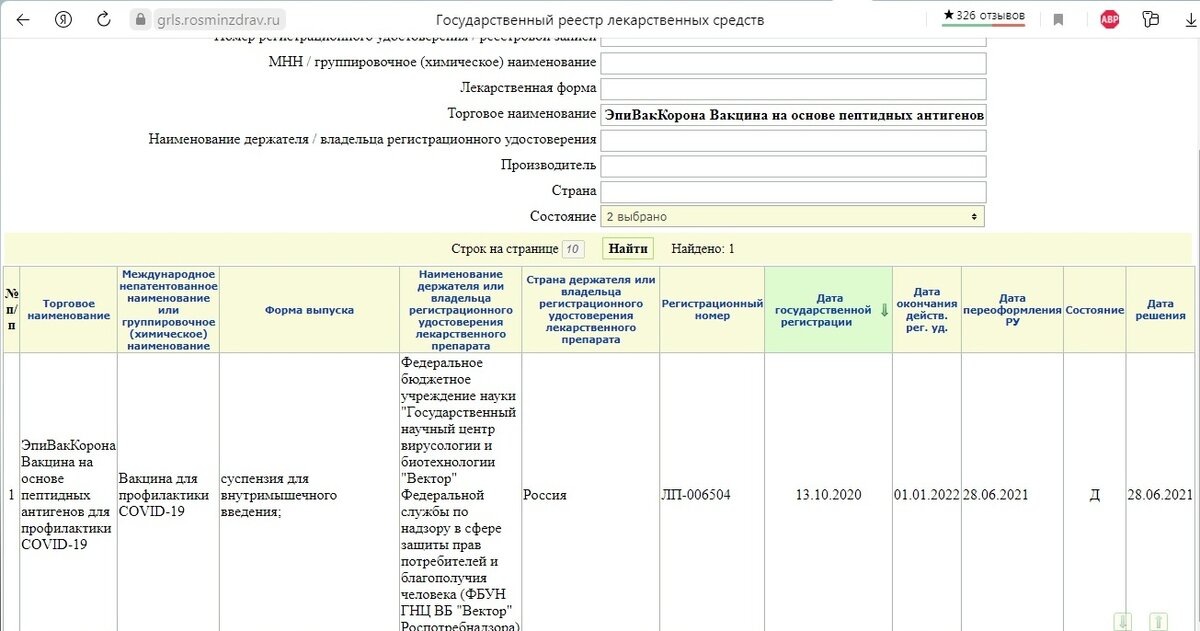Click the Найти search button
1200x631 pixels.
pyautogui.click(x=628, y=248)
